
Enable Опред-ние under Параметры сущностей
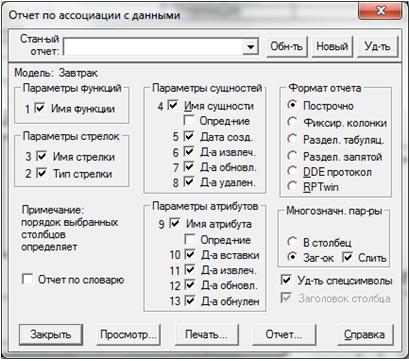coord(189,120)
